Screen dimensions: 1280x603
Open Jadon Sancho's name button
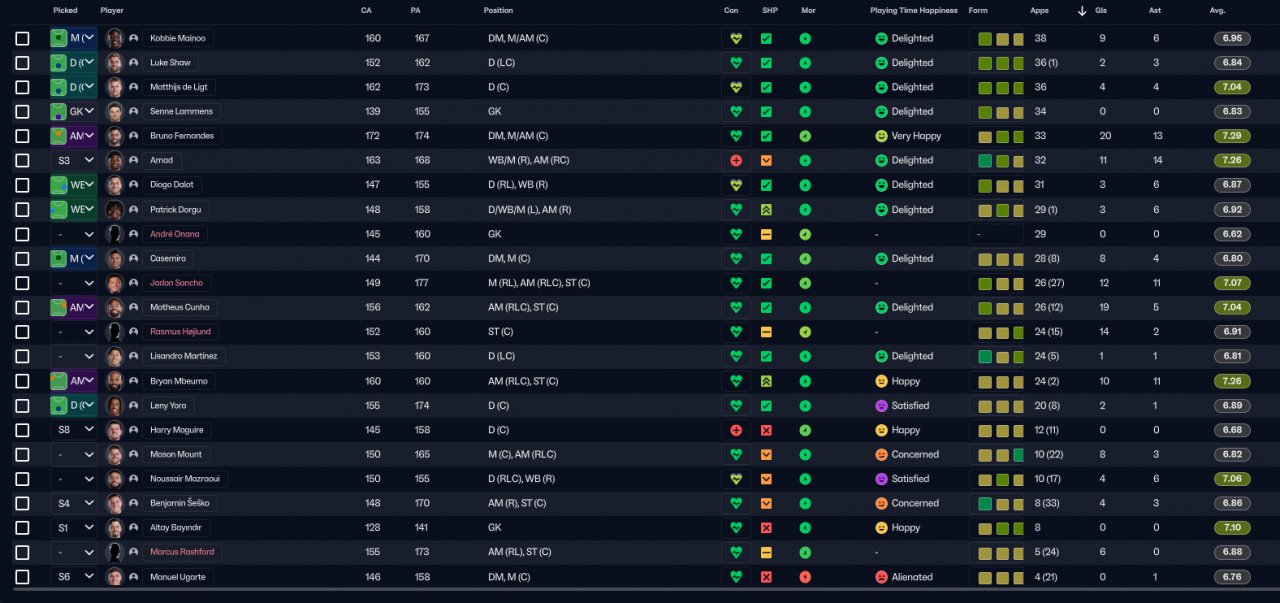pyautogui.click(x=175, y=283)
